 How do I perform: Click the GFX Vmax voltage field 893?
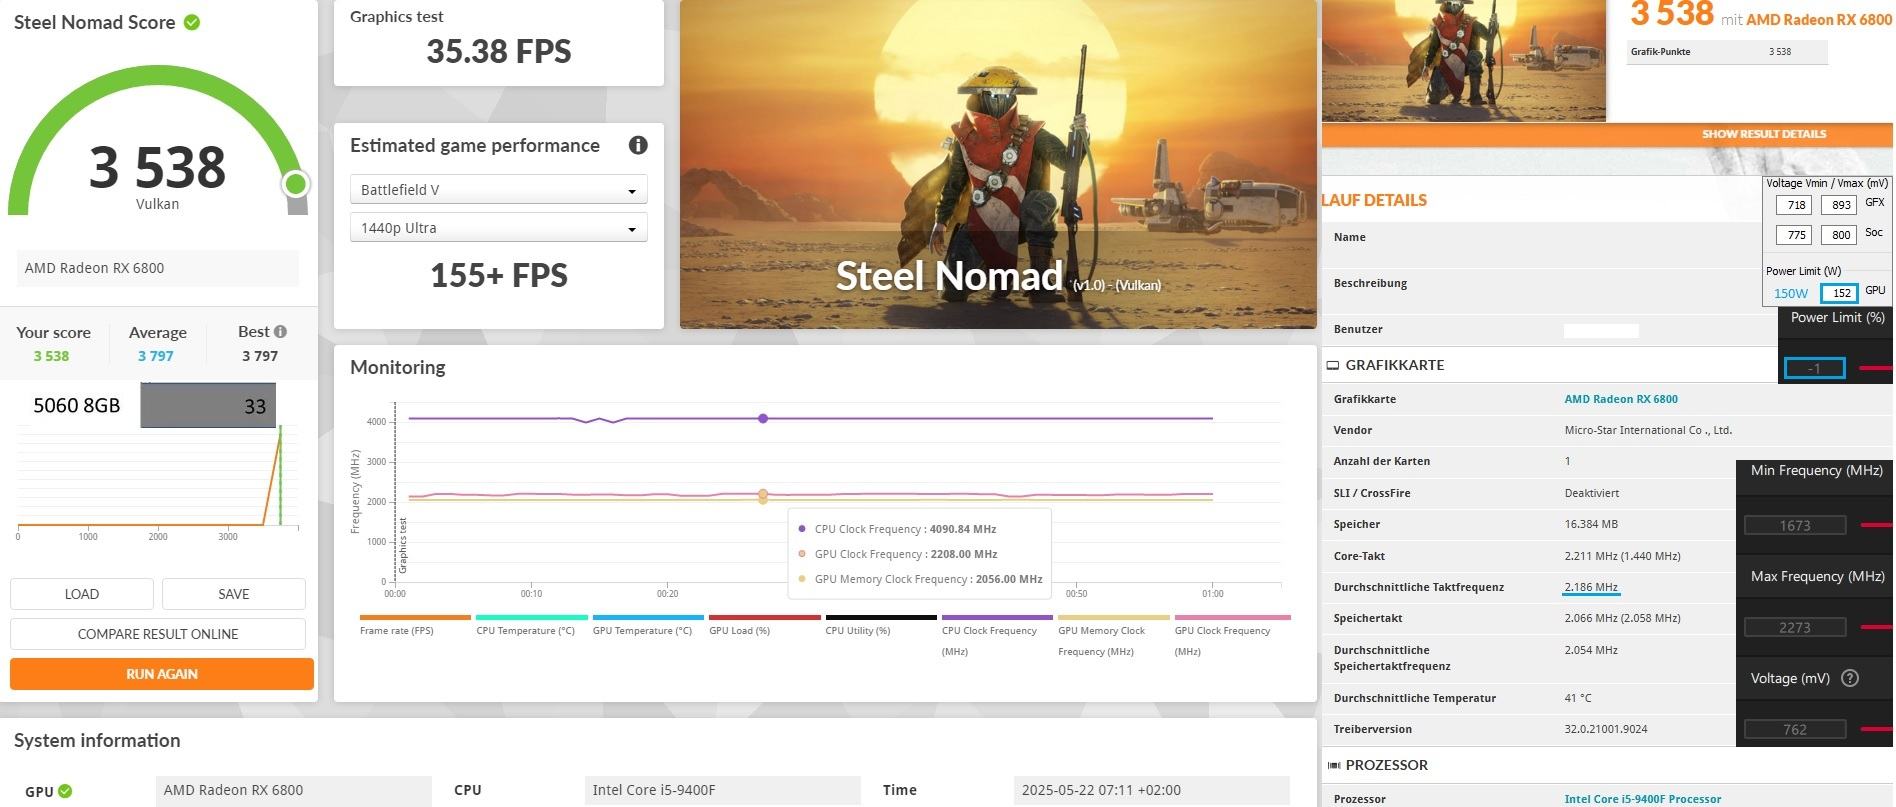click(1841, 205)
